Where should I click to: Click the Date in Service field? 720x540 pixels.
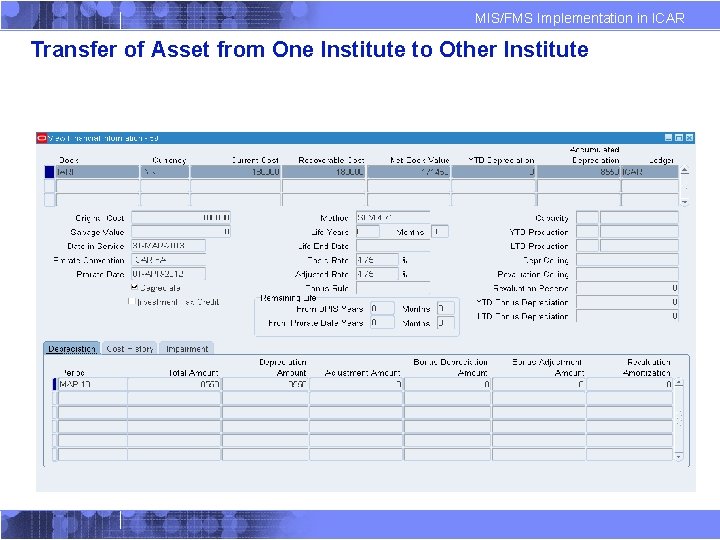click(x=169, y=246)
